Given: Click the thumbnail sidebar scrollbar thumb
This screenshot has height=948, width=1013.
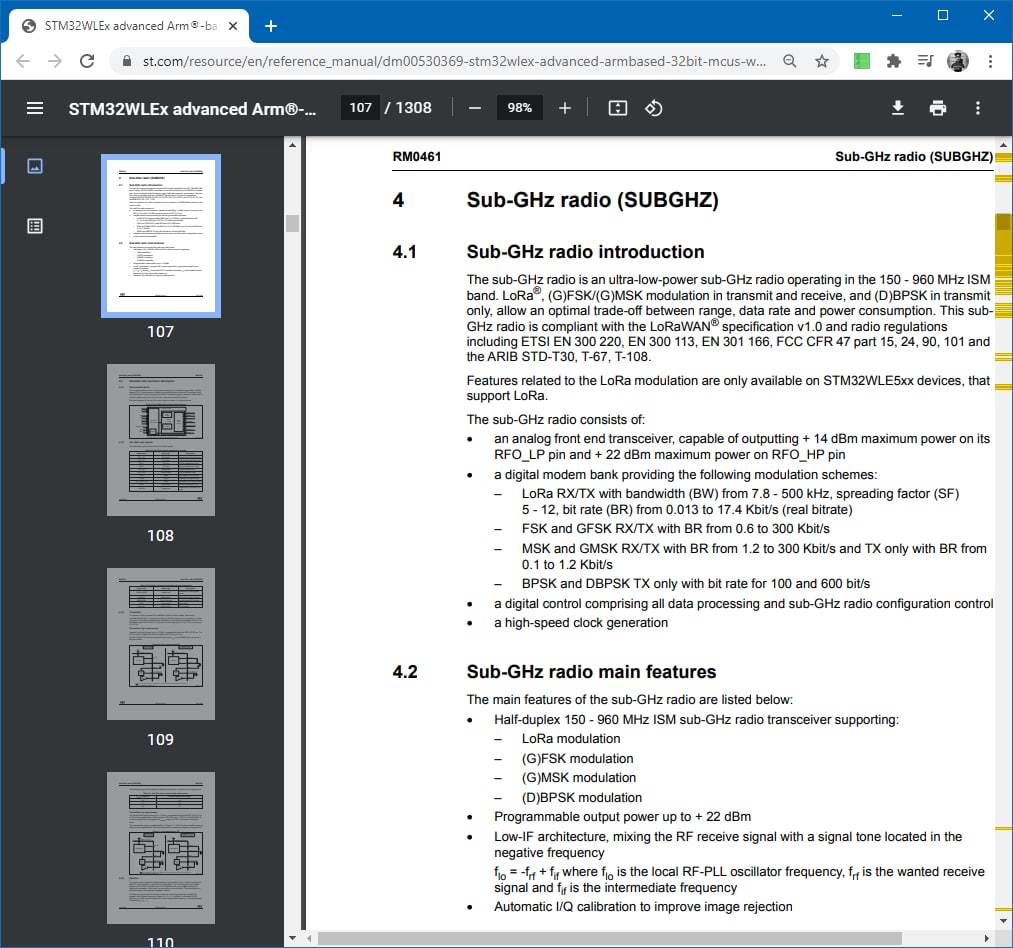Looking at the screenshot, I should [292, 223].
